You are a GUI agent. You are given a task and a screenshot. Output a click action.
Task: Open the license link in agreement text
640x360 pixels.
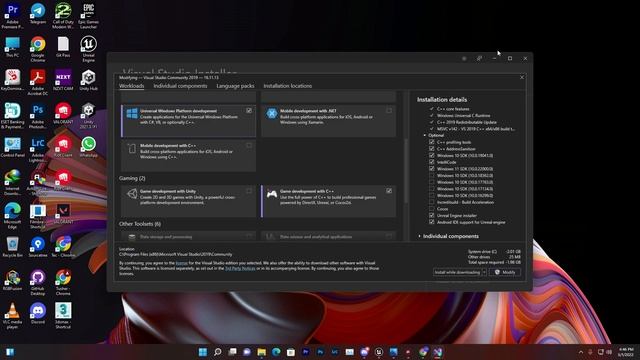pyautogui.click(x=182, y=263)
